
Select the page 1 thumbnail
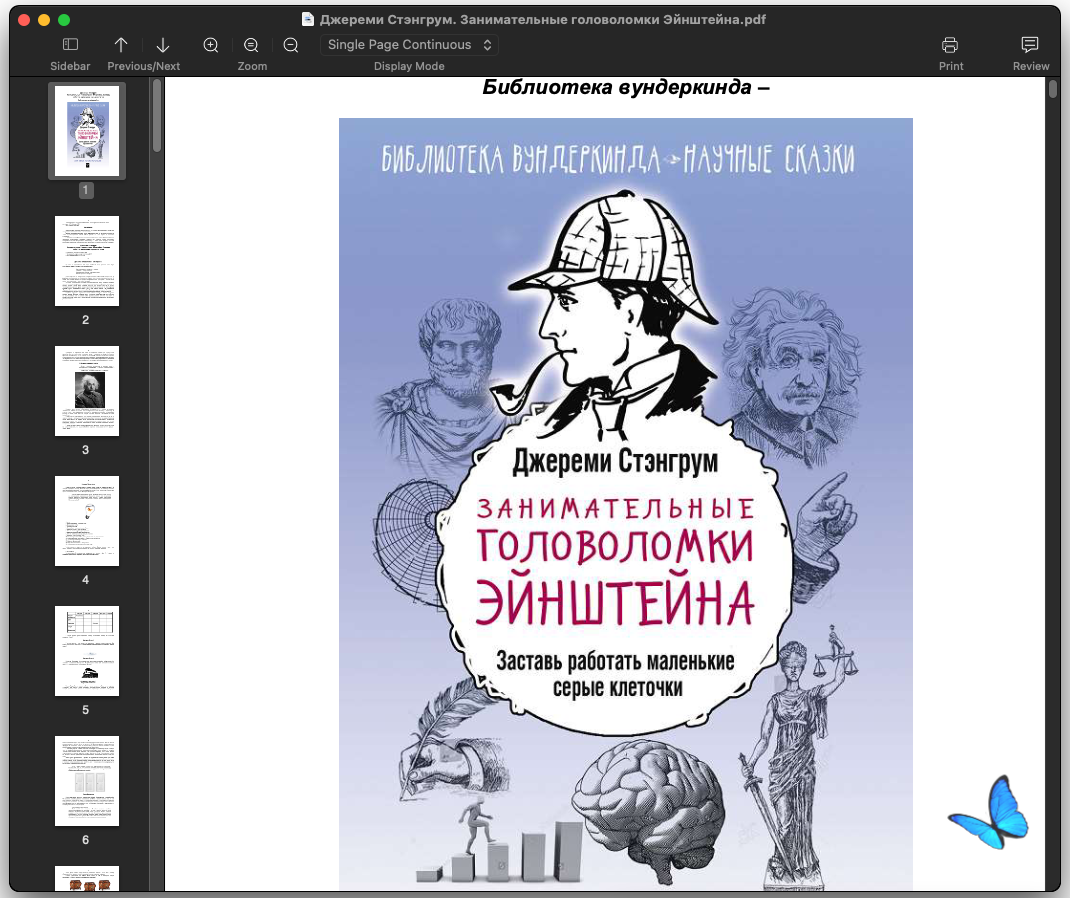pos(87,130)
